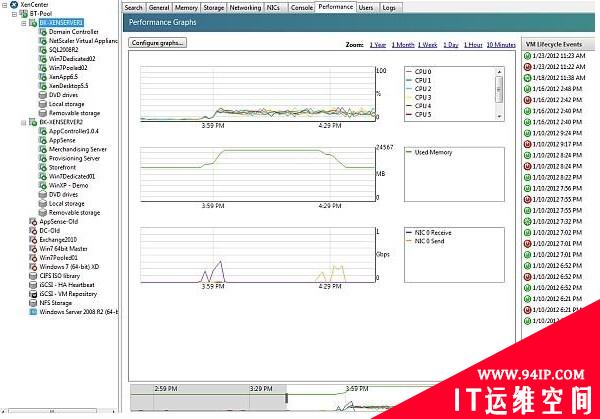This screenshot has height=419, width=600.
Task: Open the Users tab
Action: [366, 8]
